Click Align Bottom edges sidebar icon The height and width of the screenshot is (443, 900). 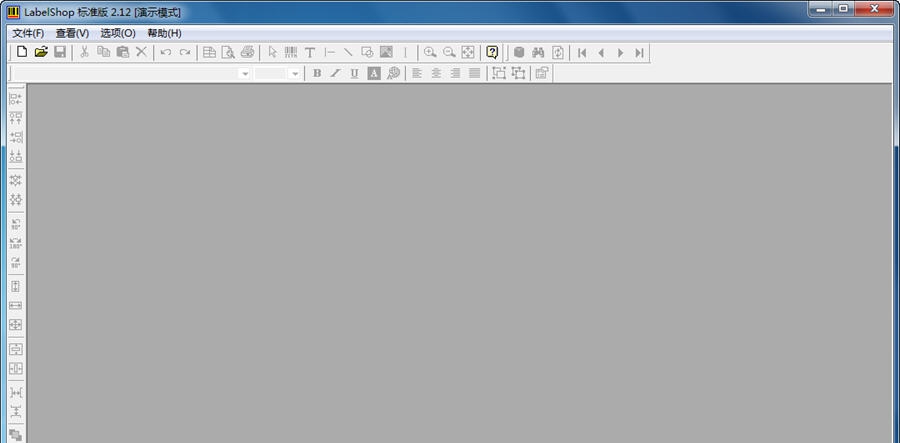tap(15, 156)
